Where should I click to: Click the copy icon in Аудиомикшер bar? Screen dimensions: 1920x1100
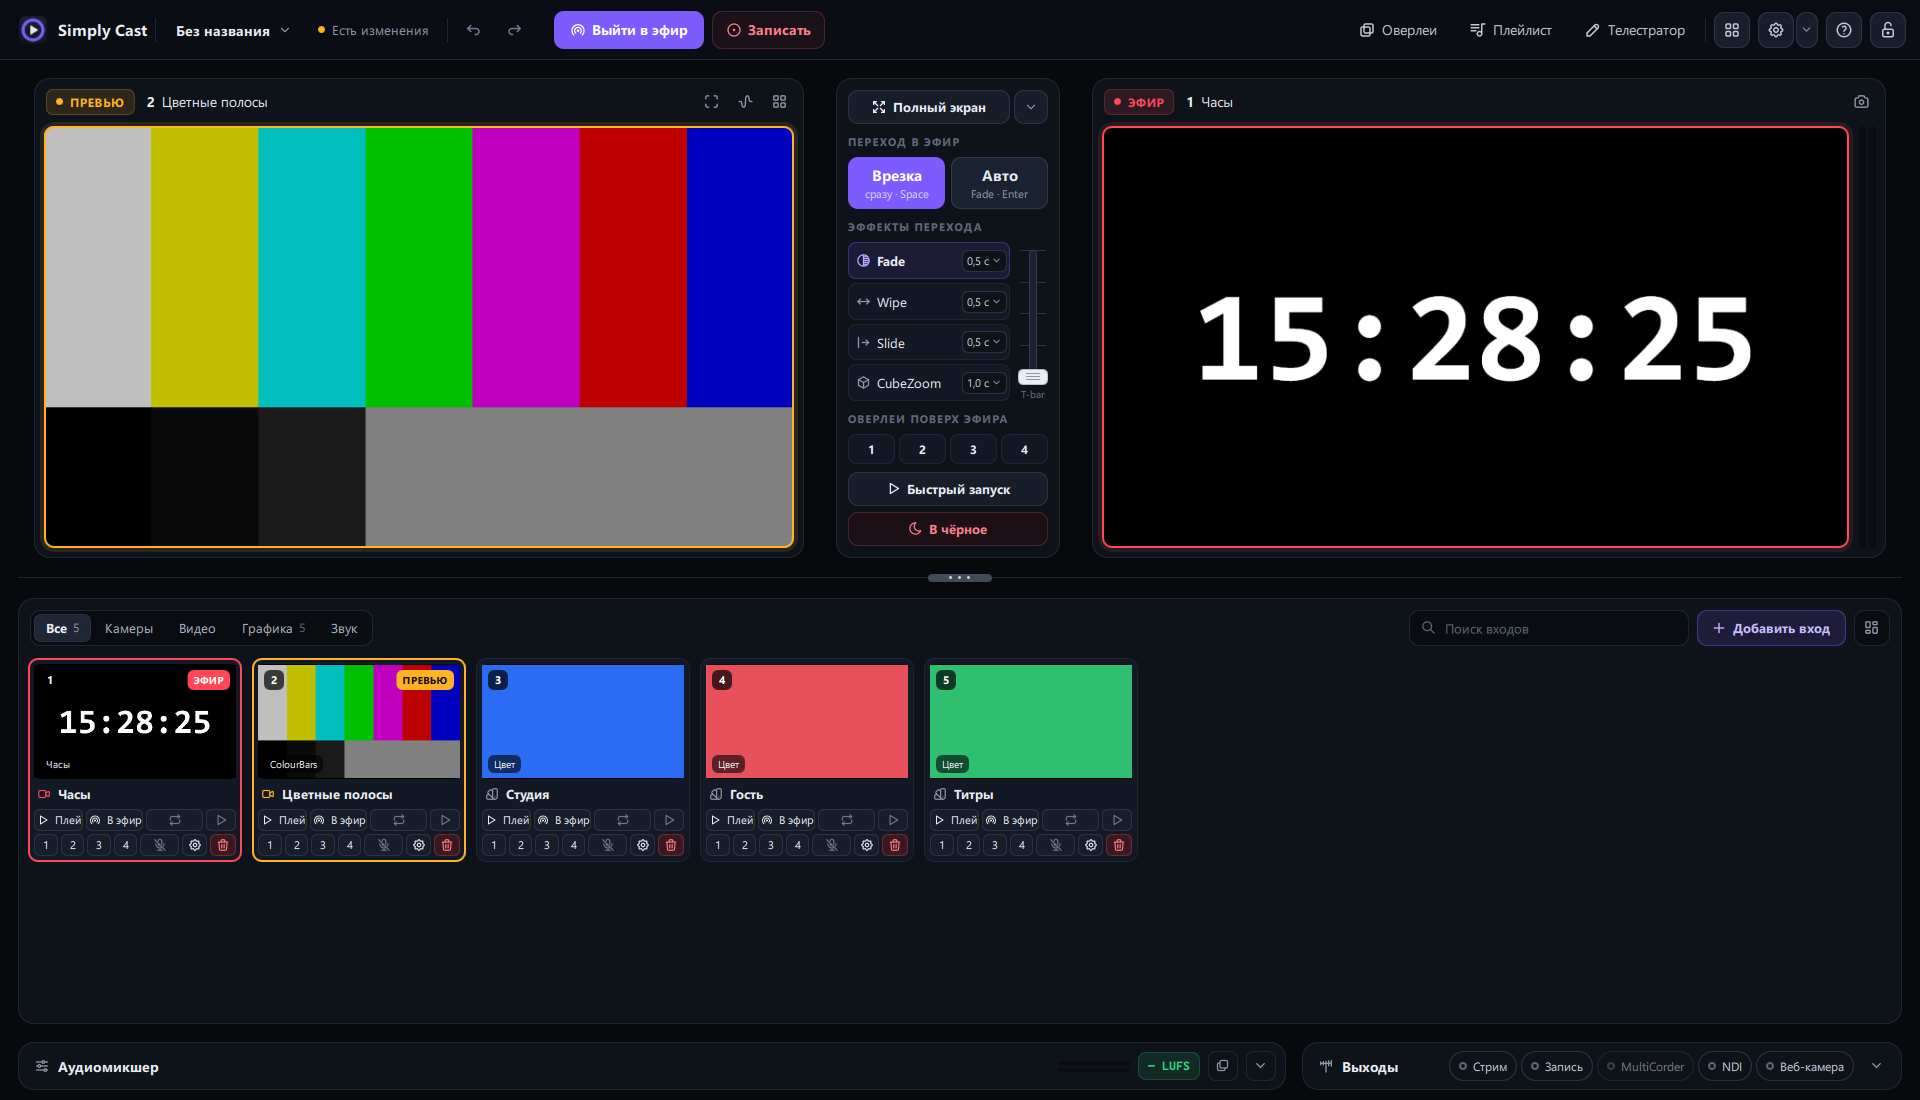pyautogui.click(x=1222, y=1066)
